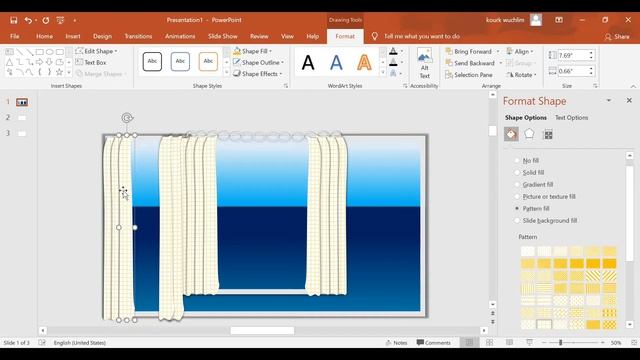Switch to the Home tab
This screenshot has height=360, width=640.
[44, 36]
